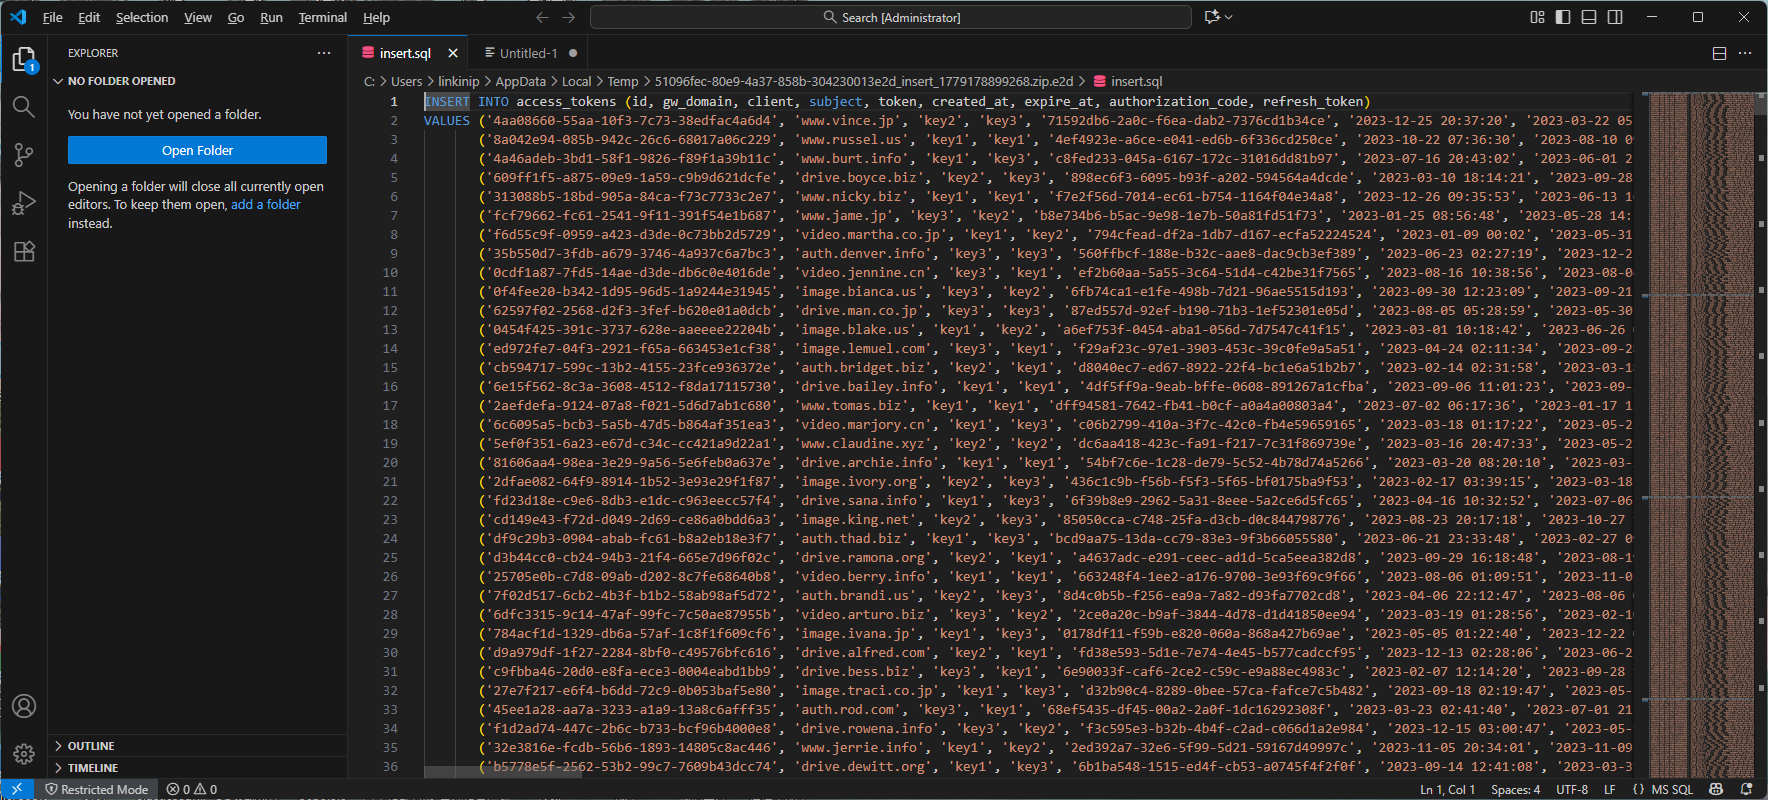1768x800 pixels.
Task: Open the AppData breadcrumb dropdown
Action: pyautogui.click(x=521, y=81)
